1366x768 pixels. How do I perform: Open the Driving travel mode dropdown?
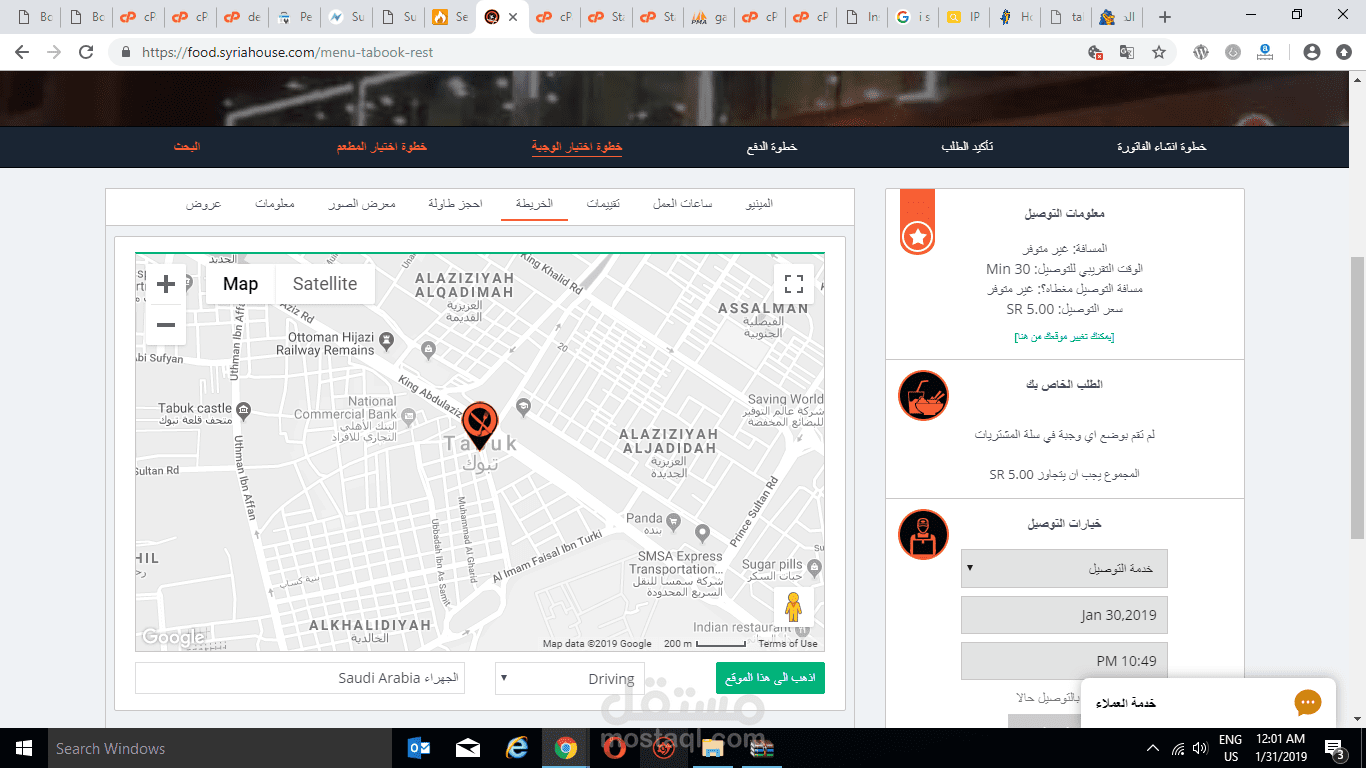click(x=570, y=678)
